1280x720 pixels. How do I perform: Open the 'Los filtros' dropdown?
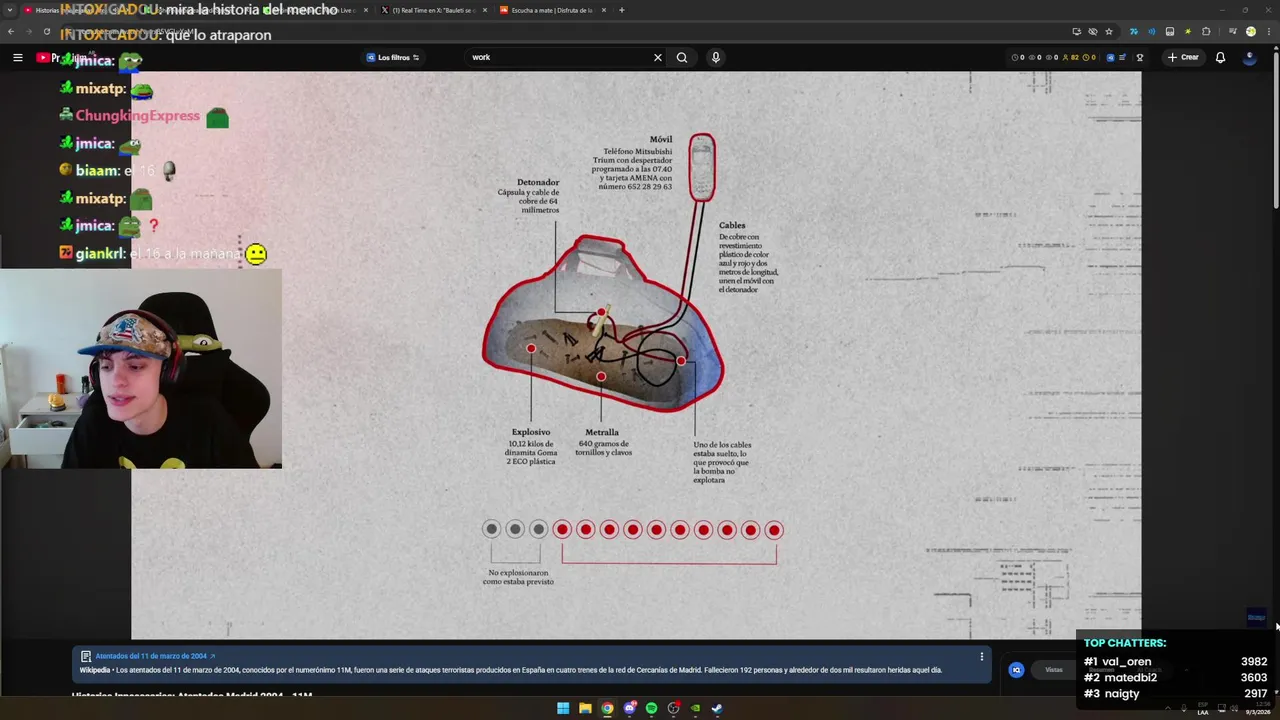(x=393, y=58)
